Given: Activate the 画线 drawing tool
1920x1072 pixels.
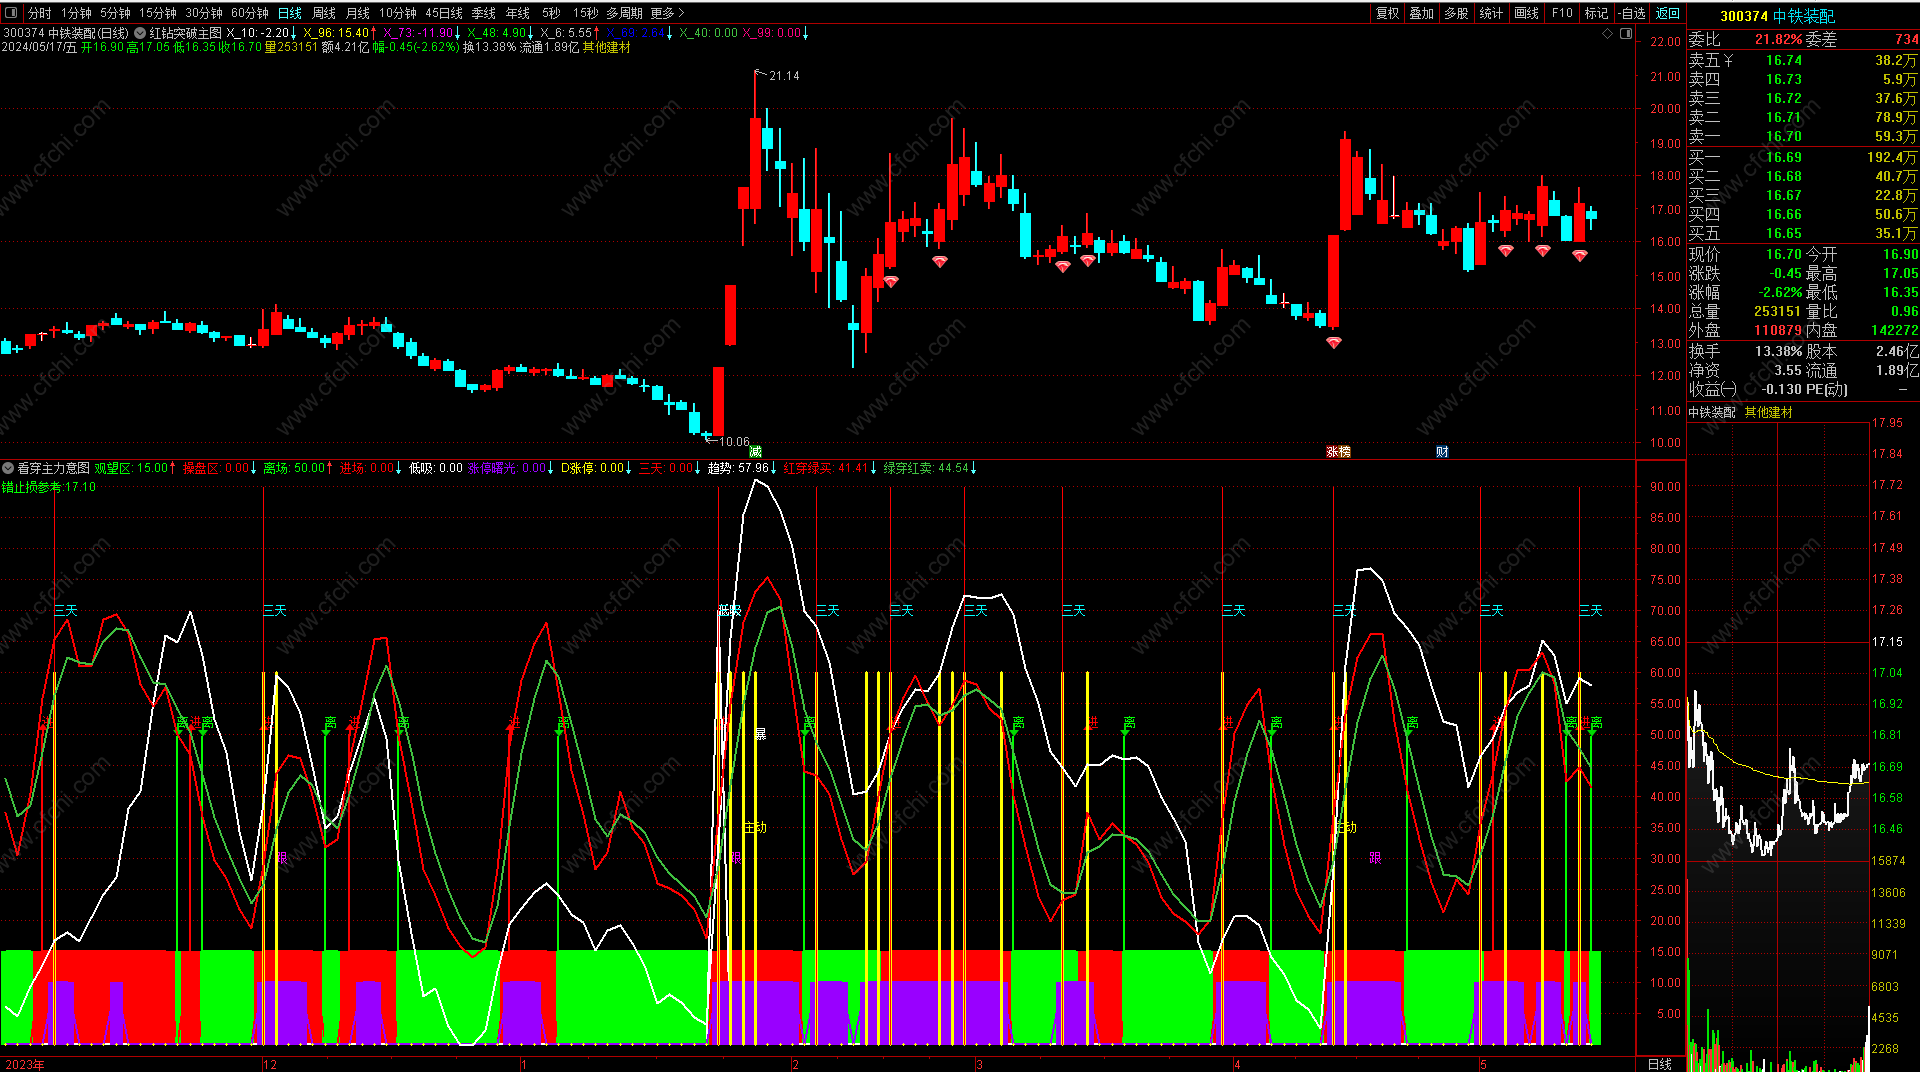Looking at the screenshot, I should (x=1527, y=13).
